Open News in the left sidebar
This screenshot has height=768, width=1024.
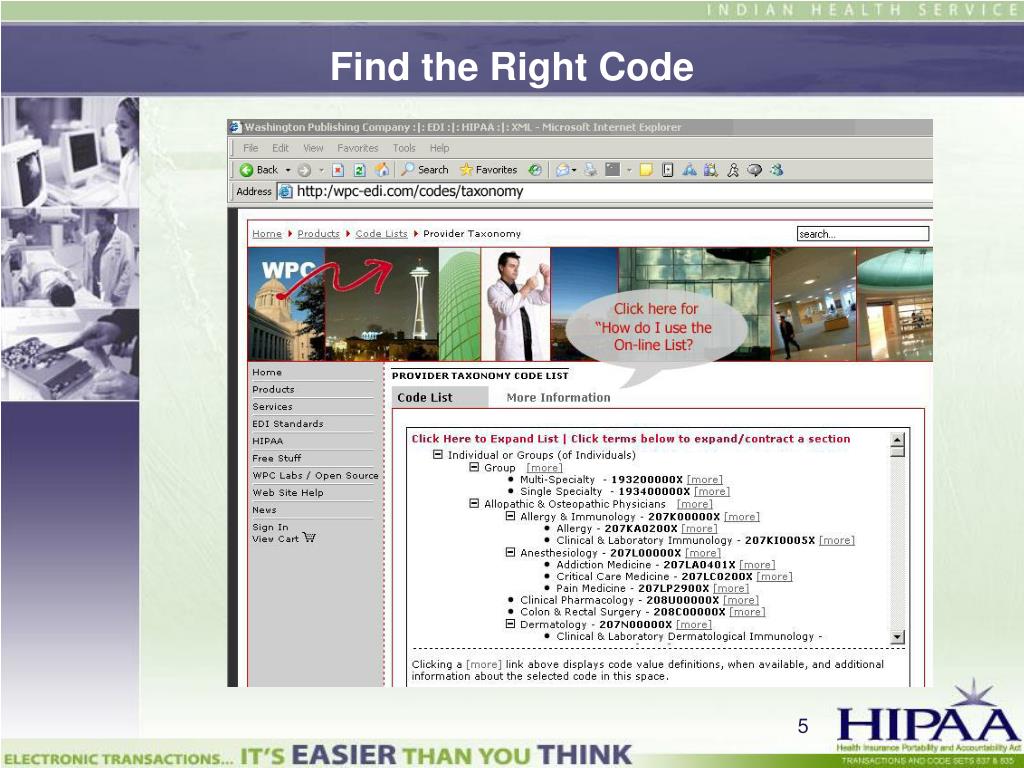(x=264, y=510)
